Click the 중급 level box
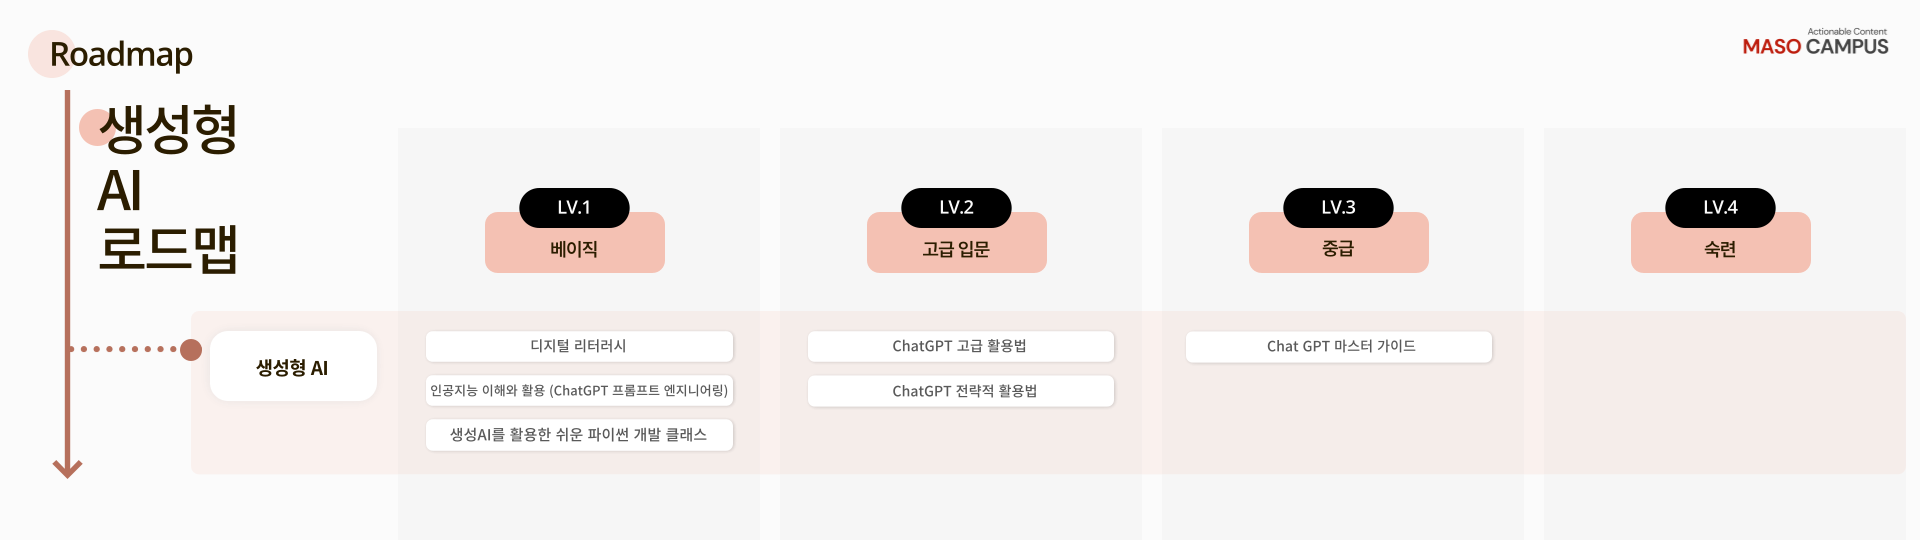This screenshot has height=540, width=1920. coord(1338,250)
